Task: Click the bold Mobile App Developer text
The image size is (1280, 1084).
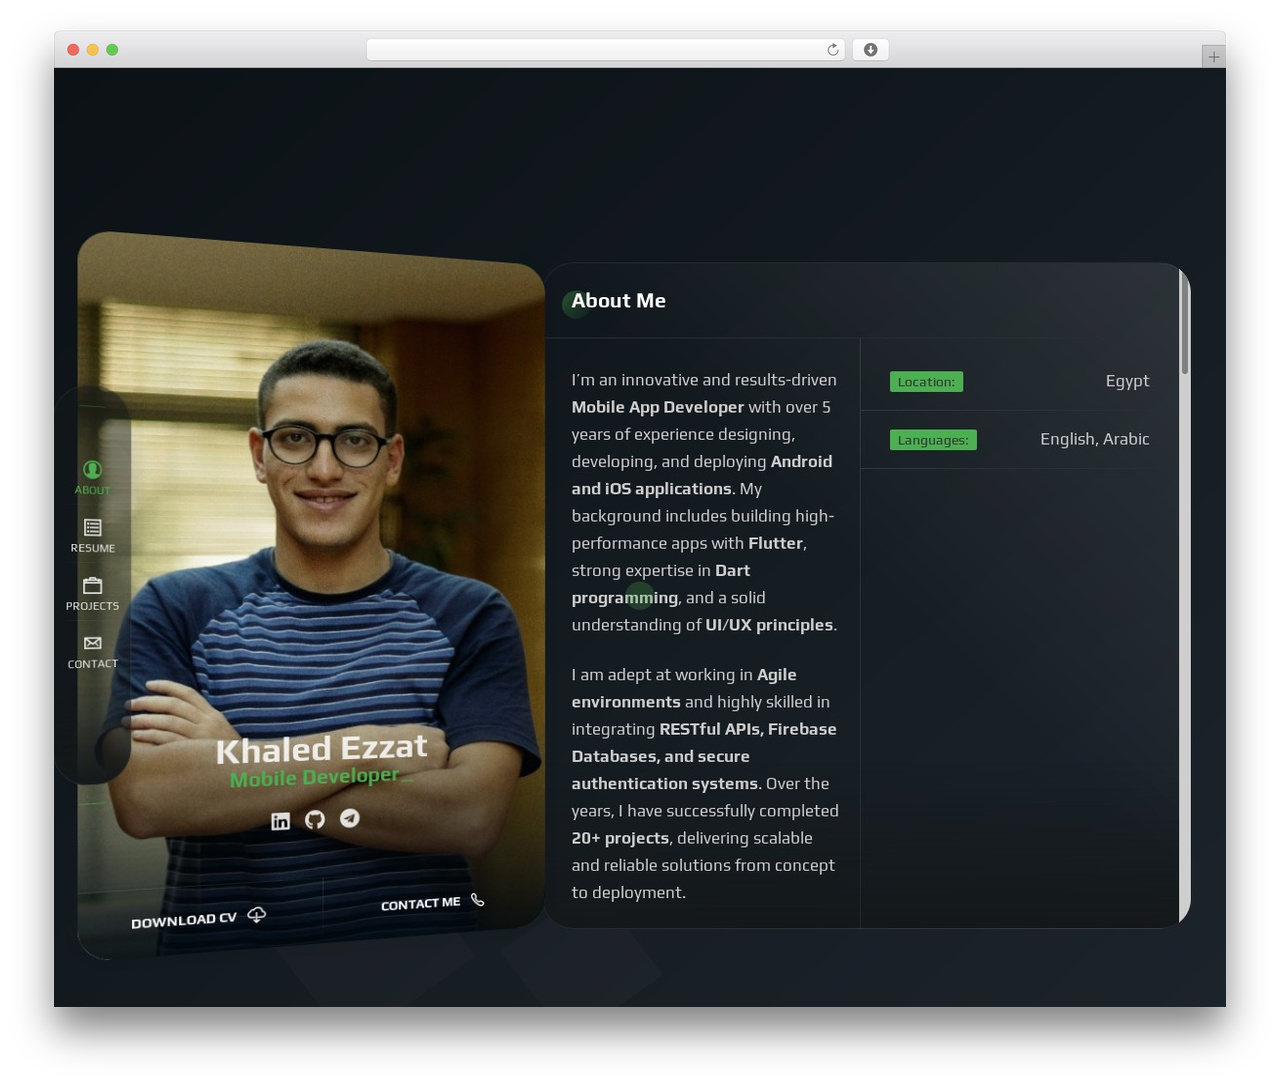Action: pos(657,407)
